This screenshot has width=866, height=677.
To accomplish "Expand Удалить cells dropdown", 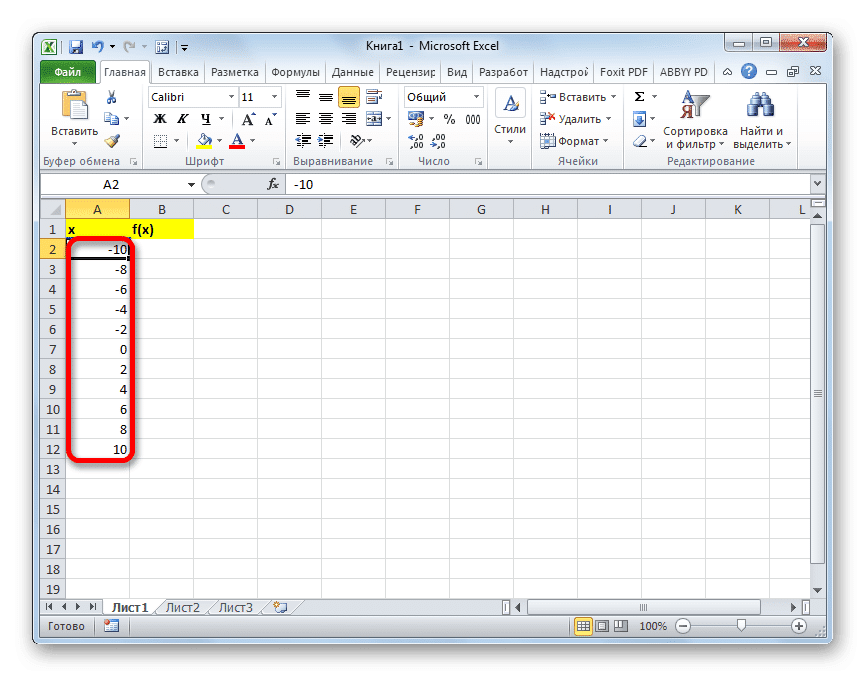I will point(609,119).
